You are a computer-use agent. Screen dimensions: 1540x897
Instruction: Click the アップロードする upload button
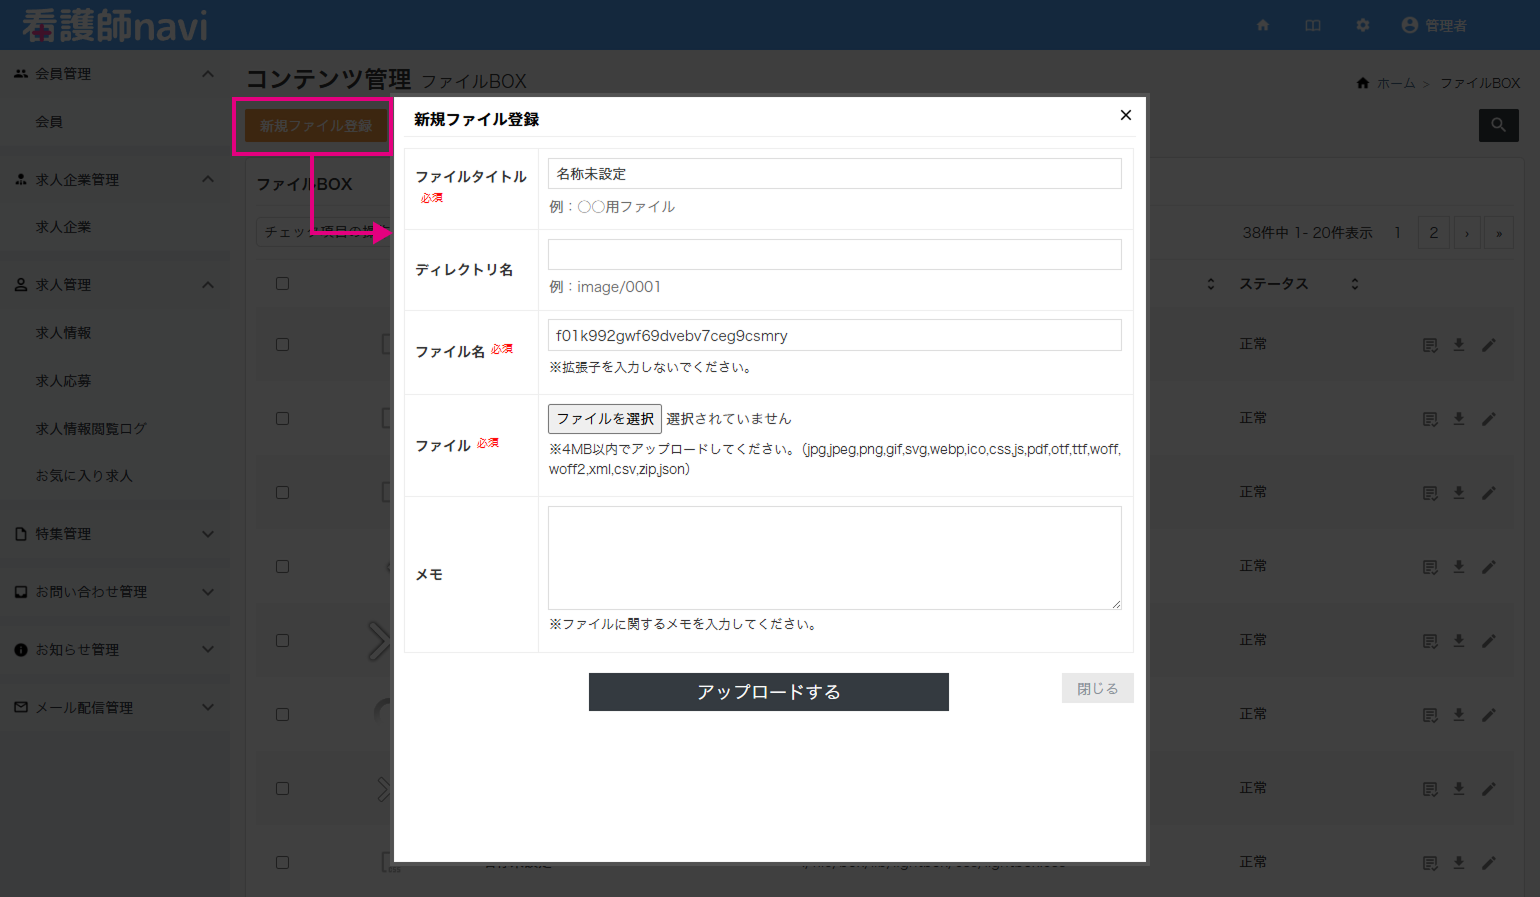click(768, 691)
